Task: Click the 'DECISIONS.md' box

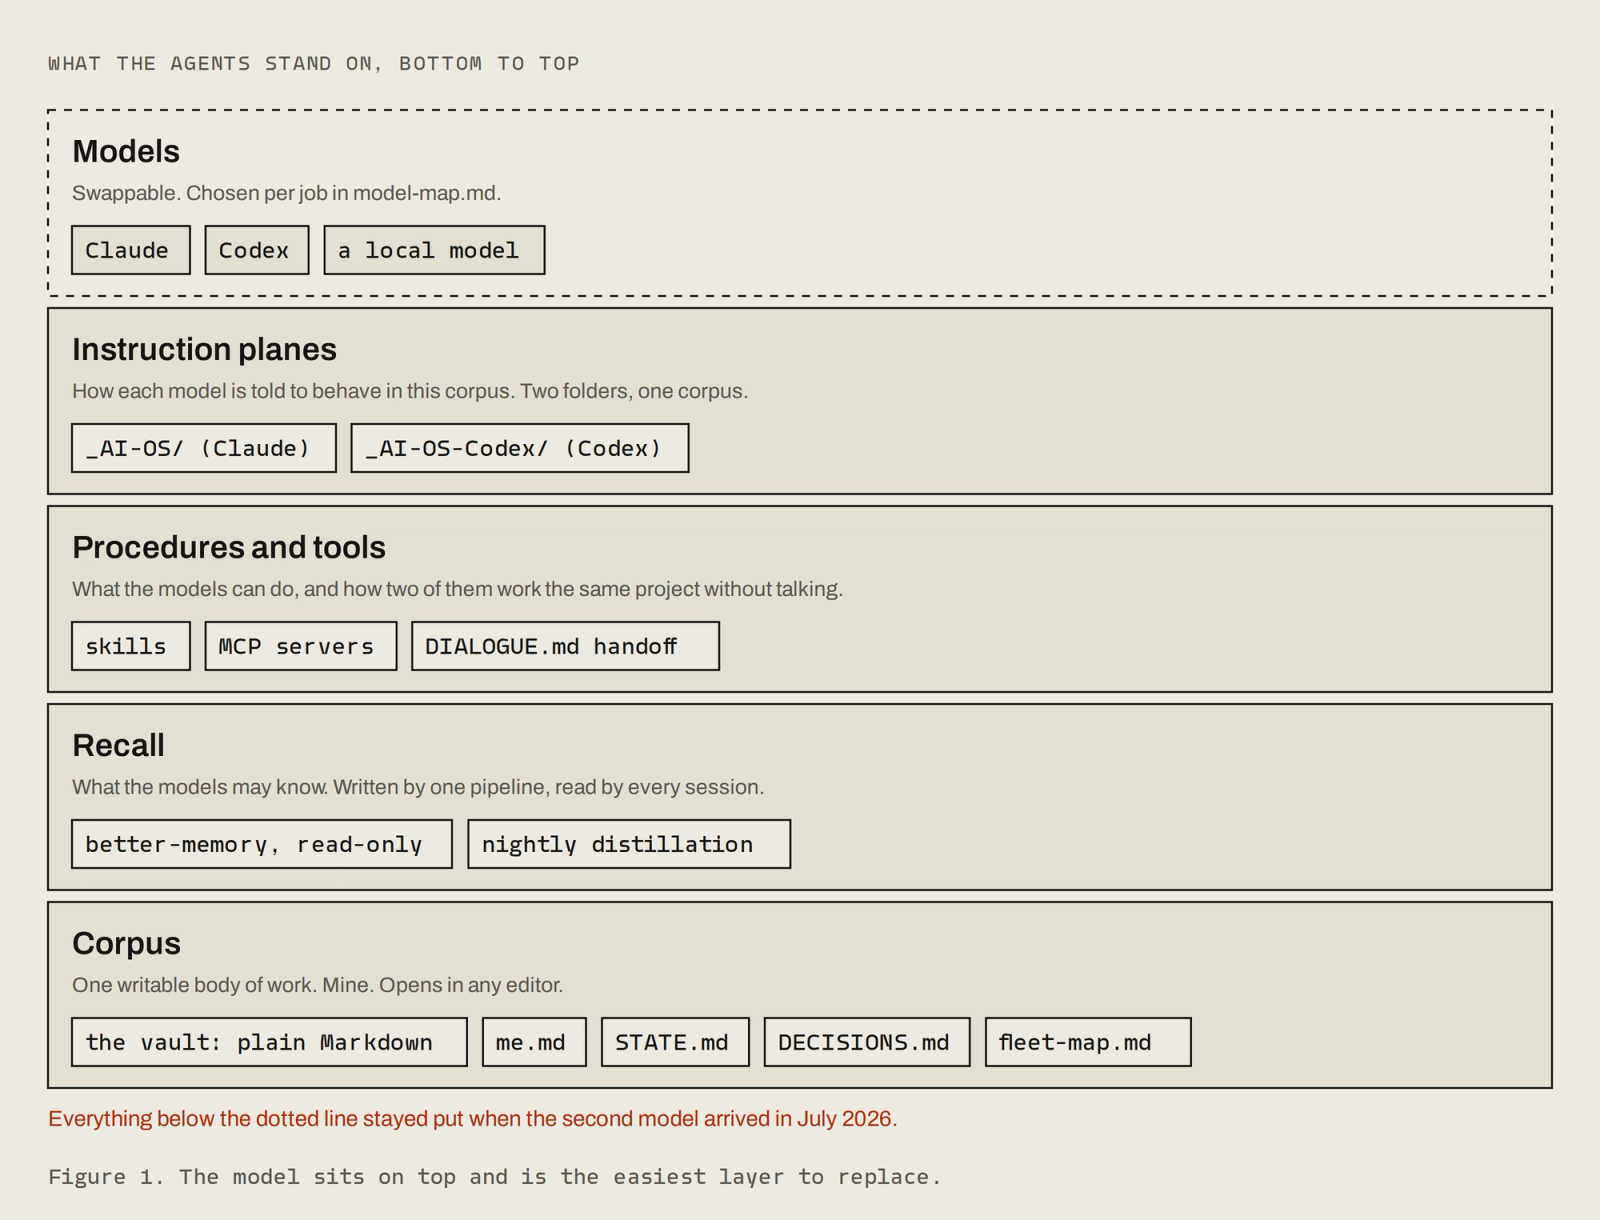Action: [867, 1042]
